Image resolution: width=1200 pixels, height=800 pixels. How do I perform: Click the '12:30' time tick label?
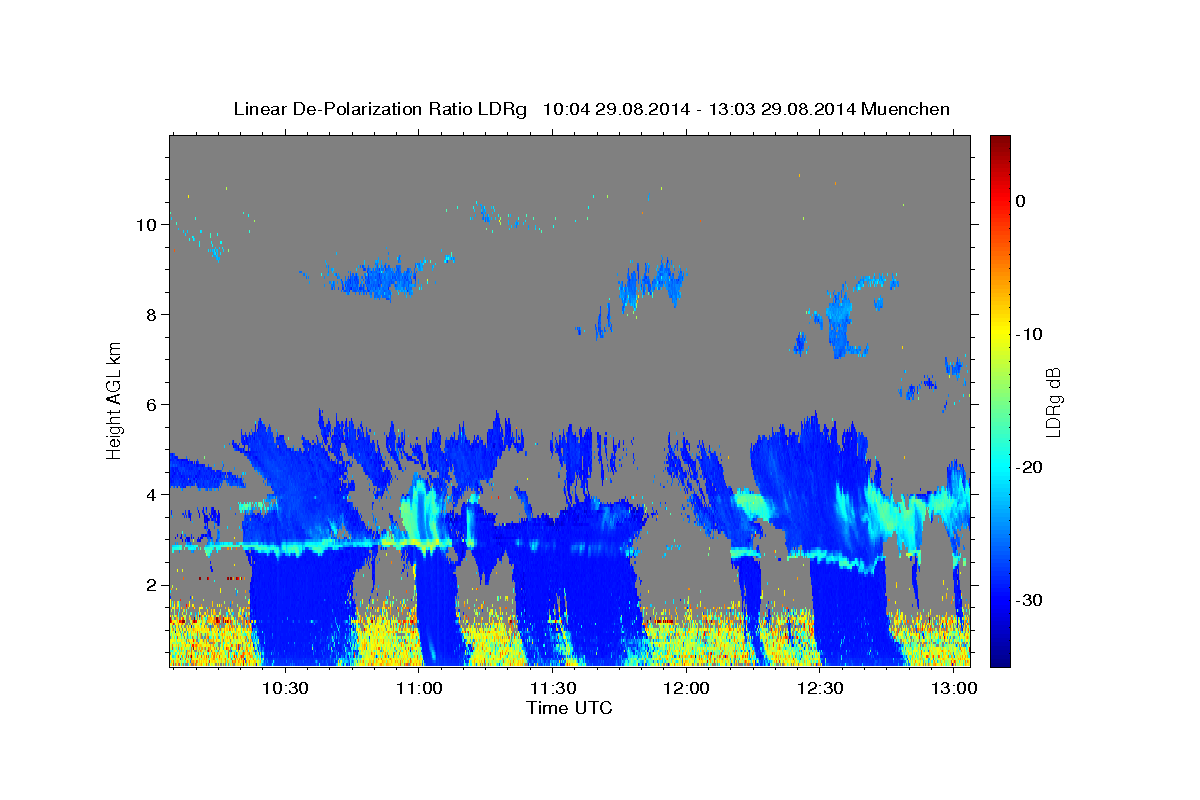[x=821, y=689]
